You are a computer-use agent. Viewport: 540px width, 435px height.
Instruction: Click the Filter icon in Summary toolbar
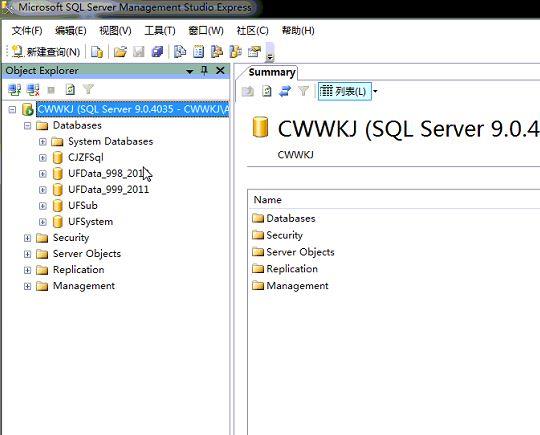[x=303, y=91]
